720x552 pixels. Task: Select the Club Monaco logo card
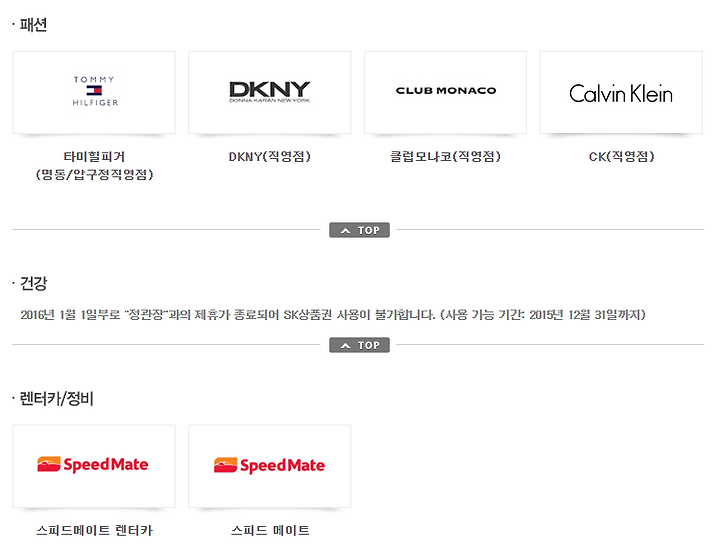pyautogui.click(x=445, y=92)
